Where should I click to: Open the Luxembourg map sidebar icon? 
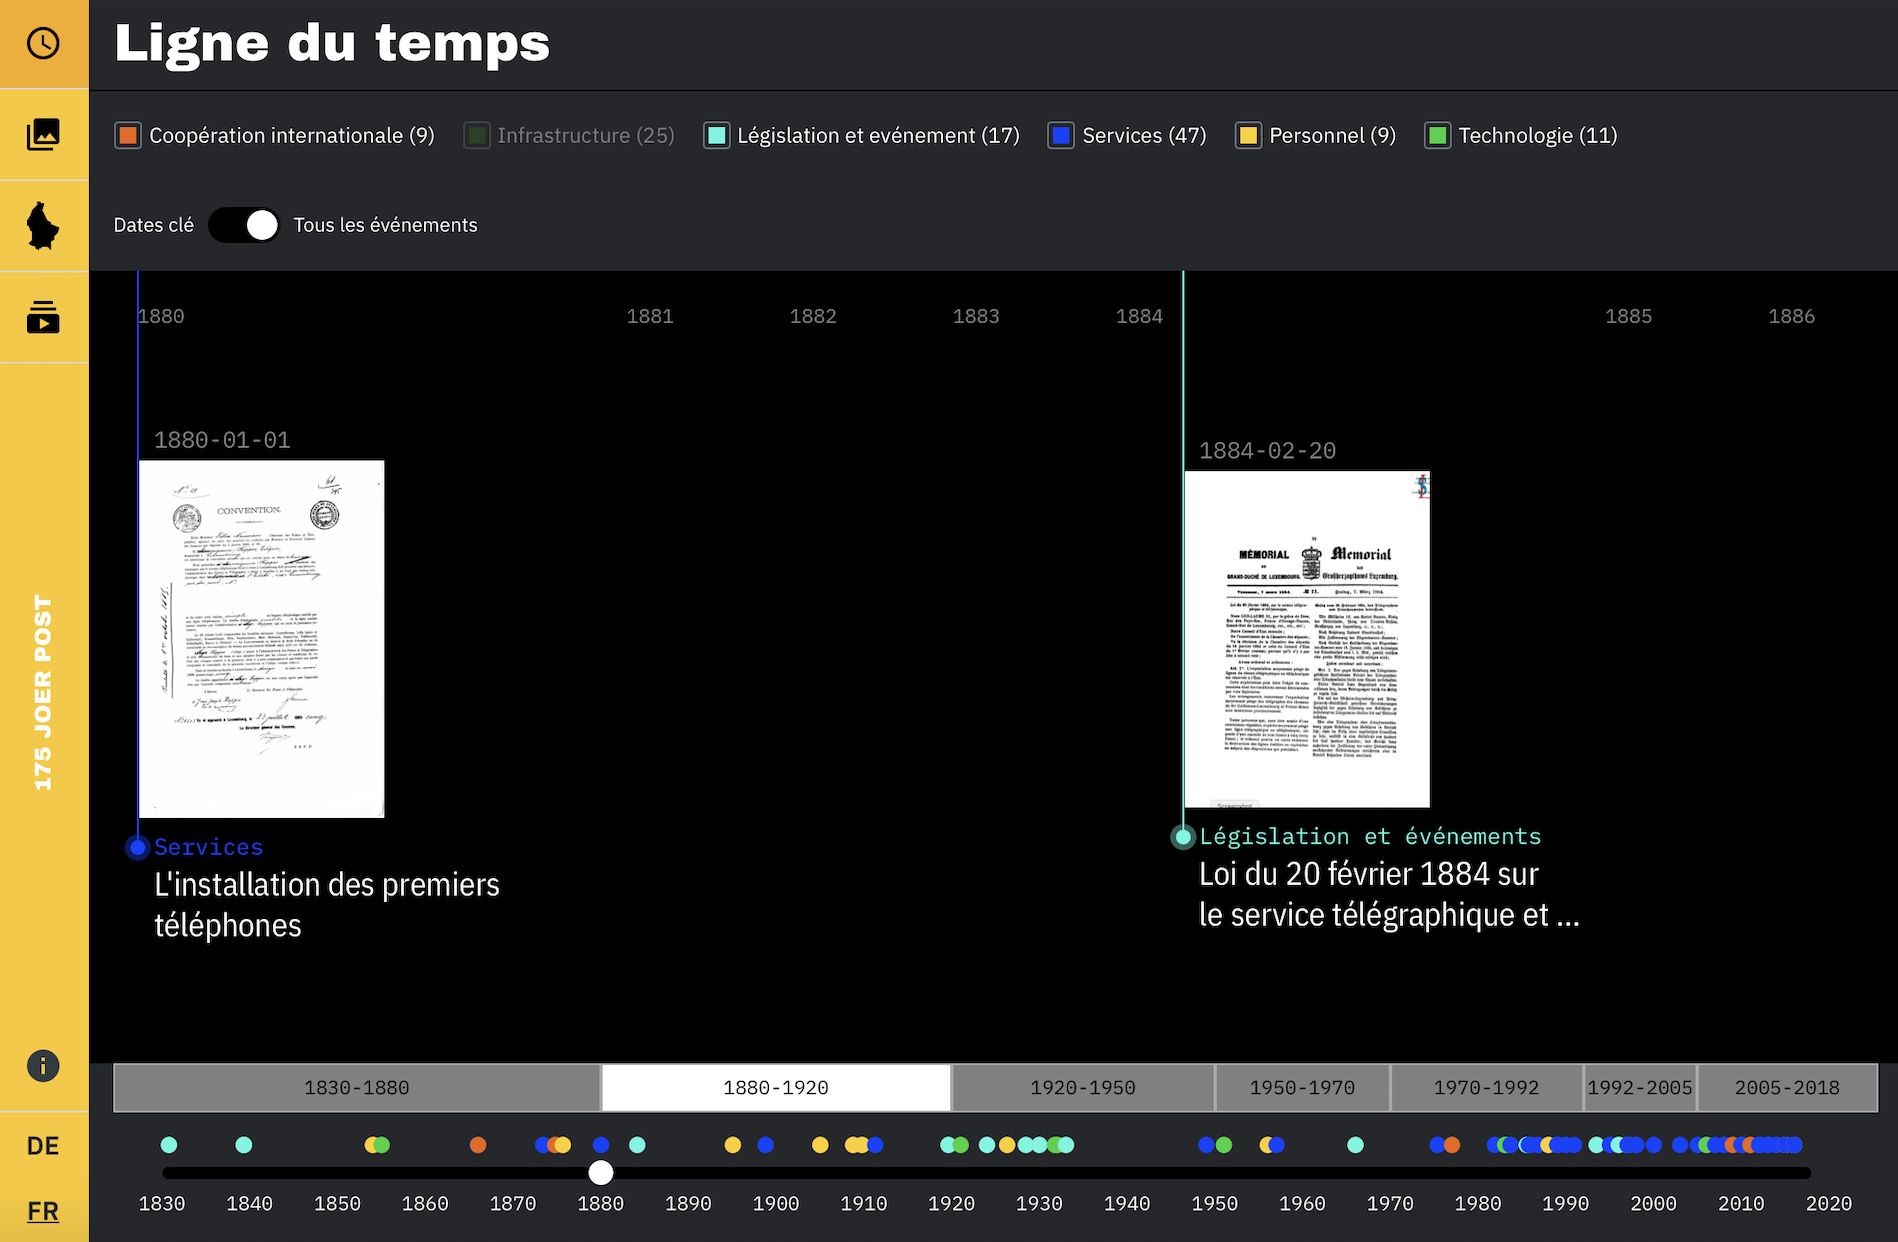(43, 225)
